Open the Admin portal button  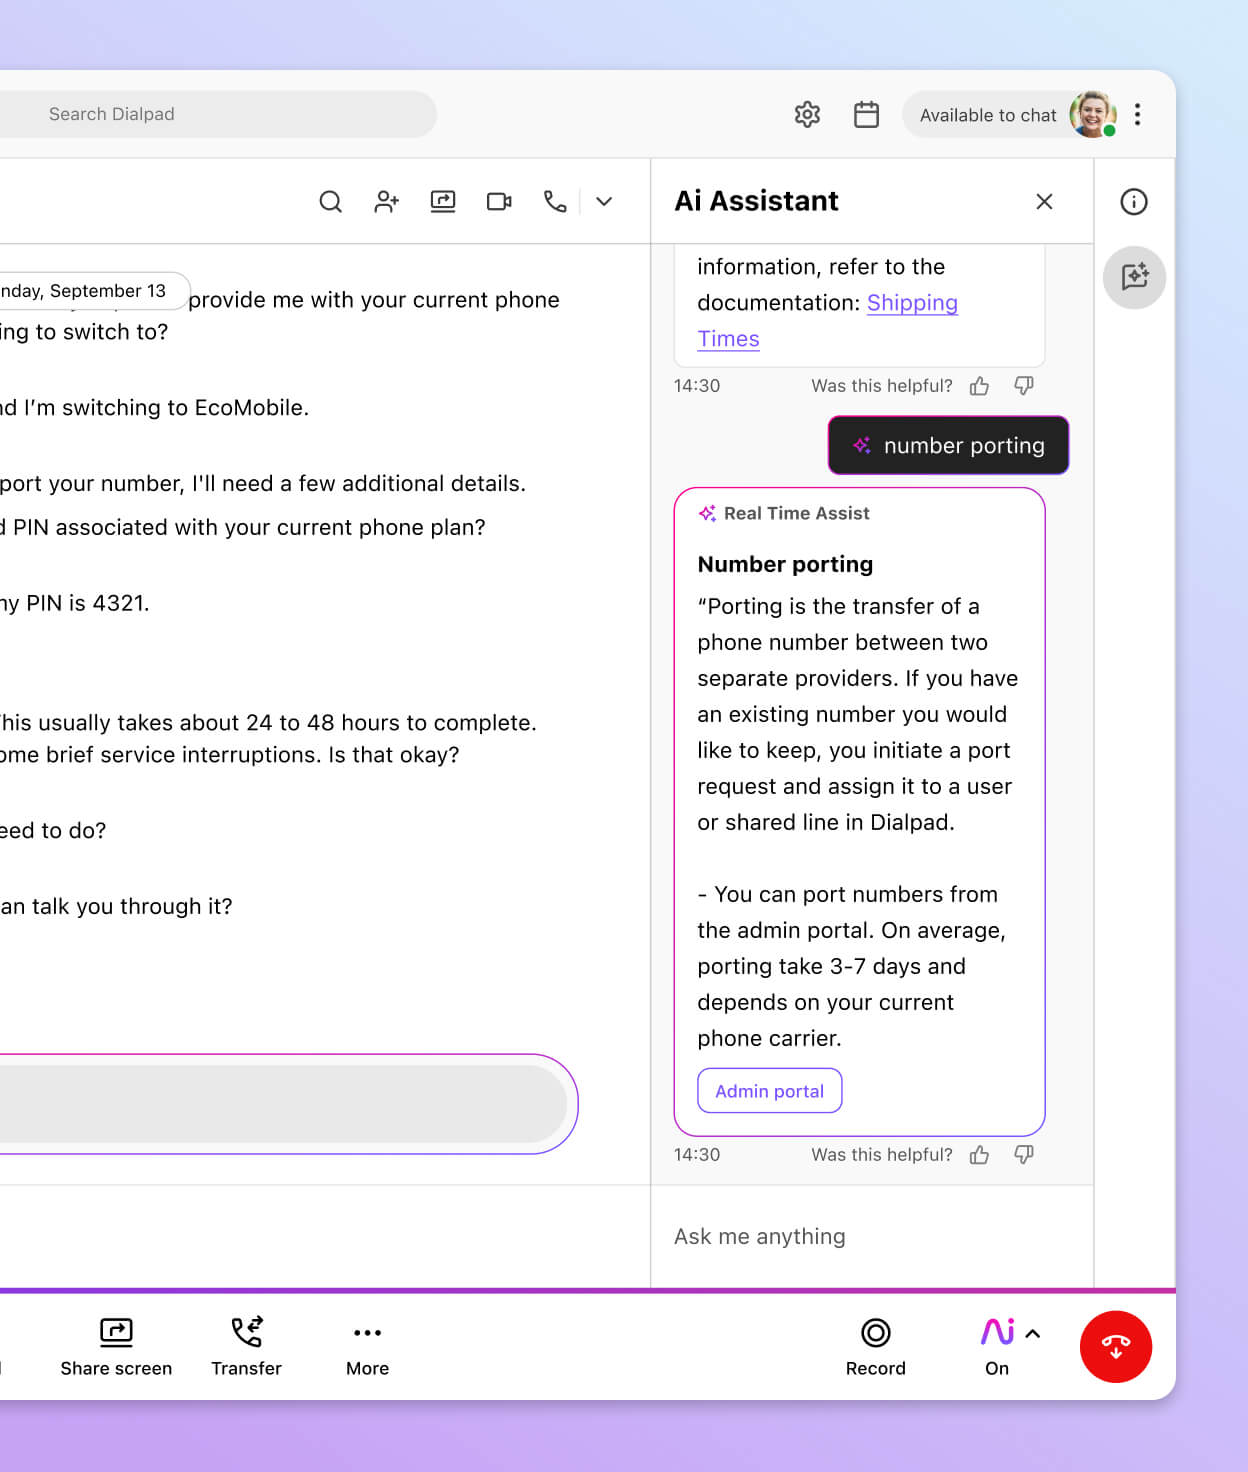769,1091
